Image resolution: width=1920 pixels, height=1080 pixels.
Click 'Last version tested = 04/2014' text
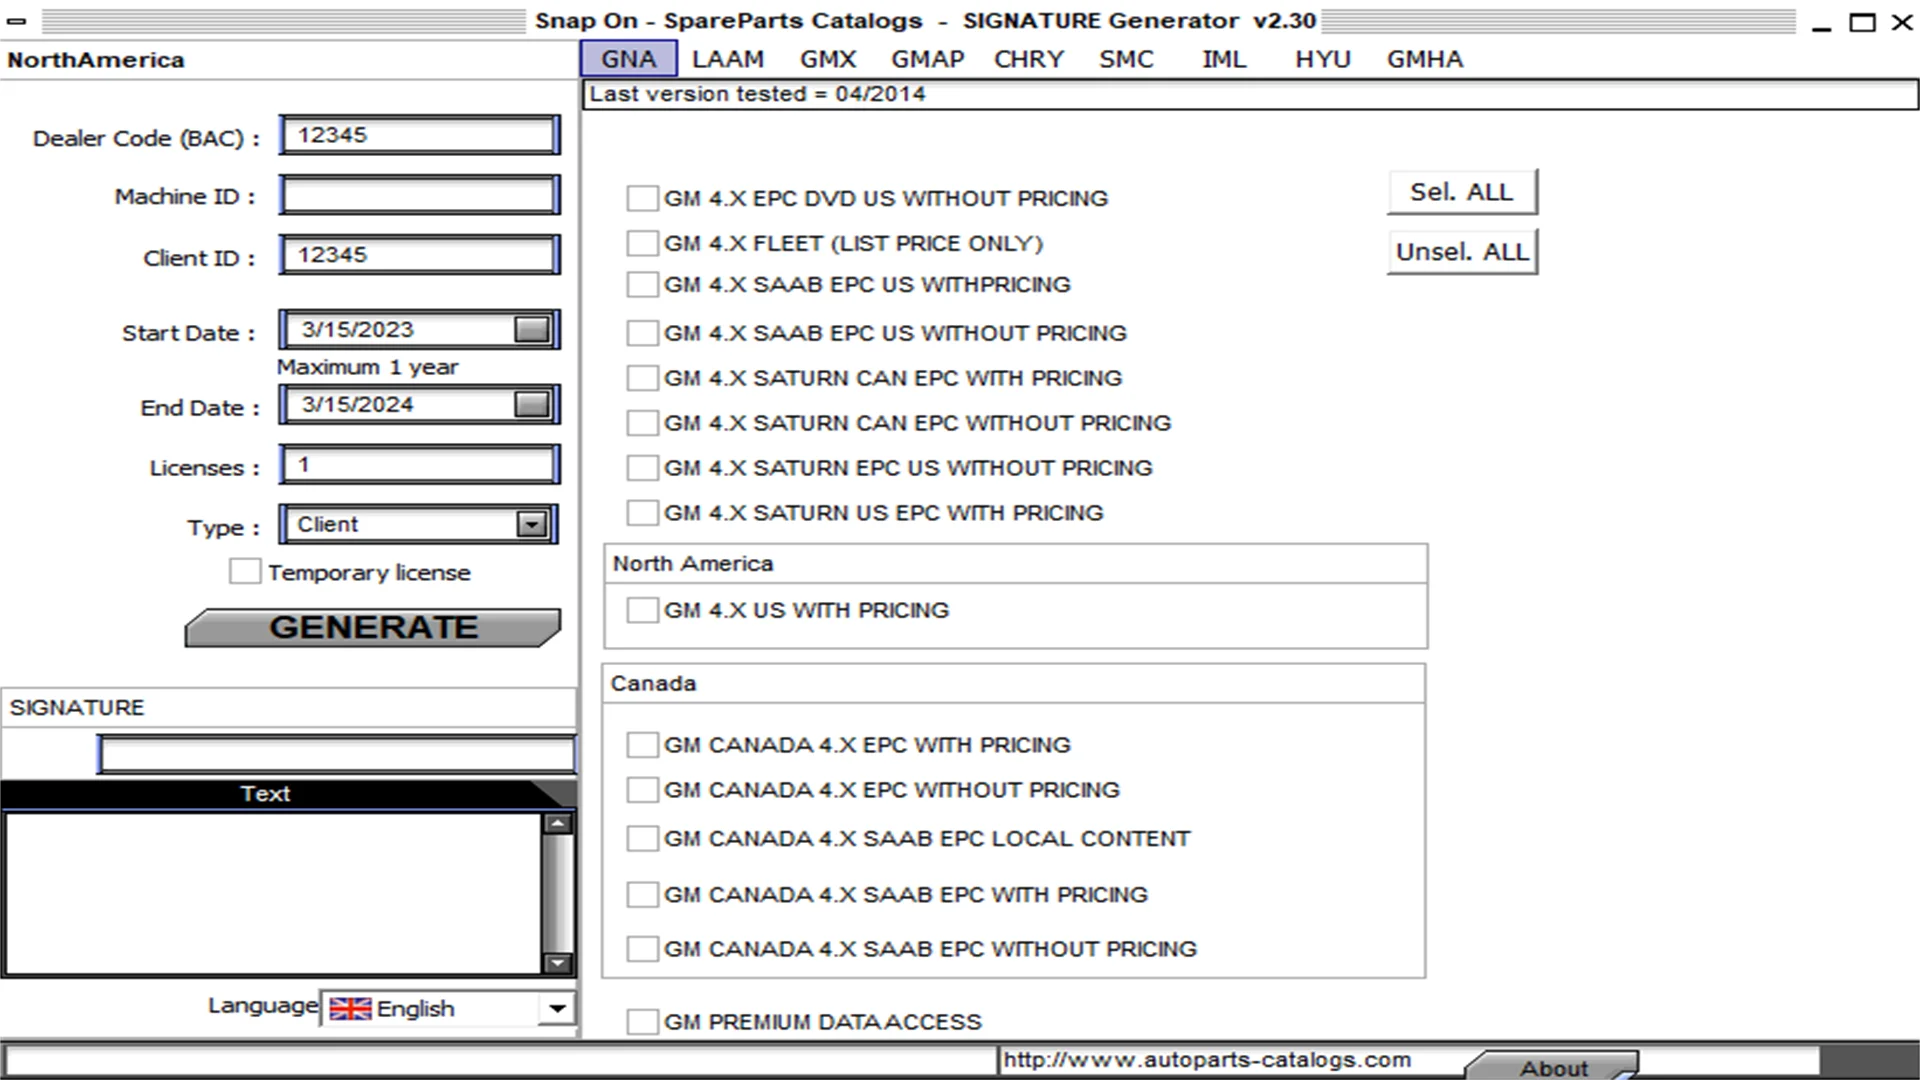757,94
